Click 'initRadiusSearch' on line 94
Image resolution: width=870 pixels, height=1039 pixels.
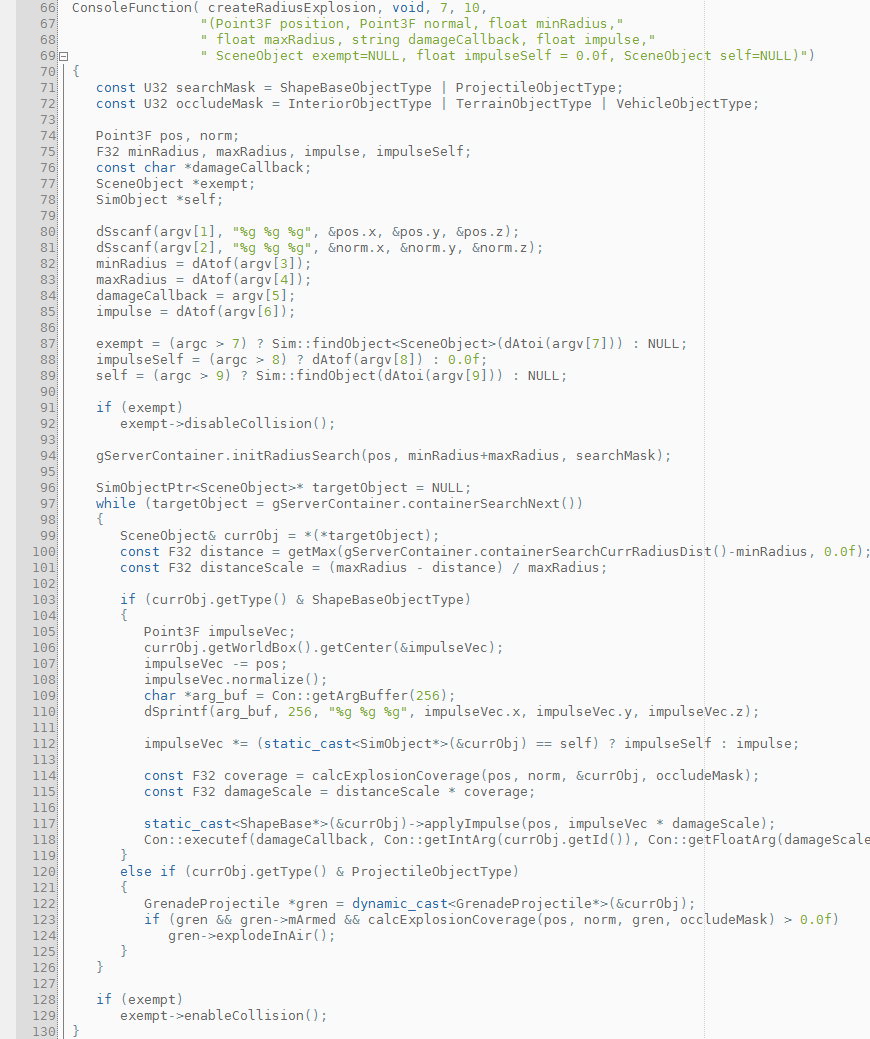[296, 456]
